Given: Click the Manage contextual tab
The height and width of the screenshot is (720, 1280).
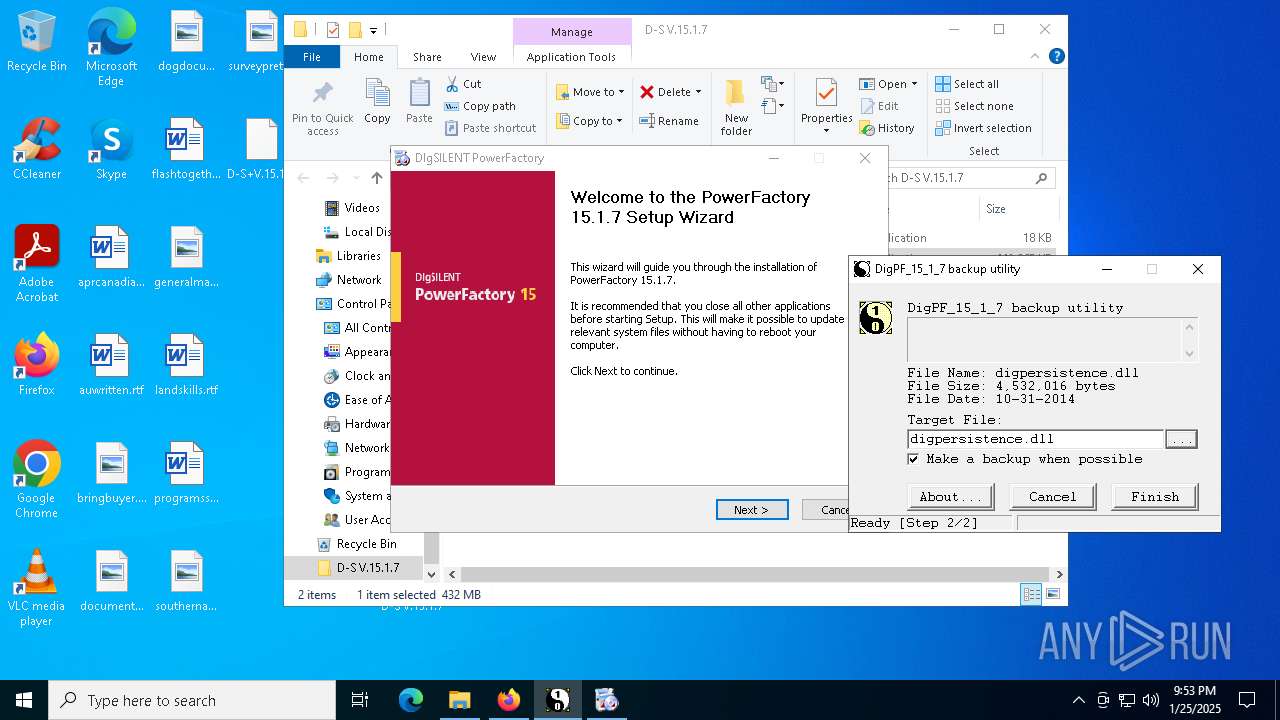Looking at the screenshot, I should click(572, 32).
